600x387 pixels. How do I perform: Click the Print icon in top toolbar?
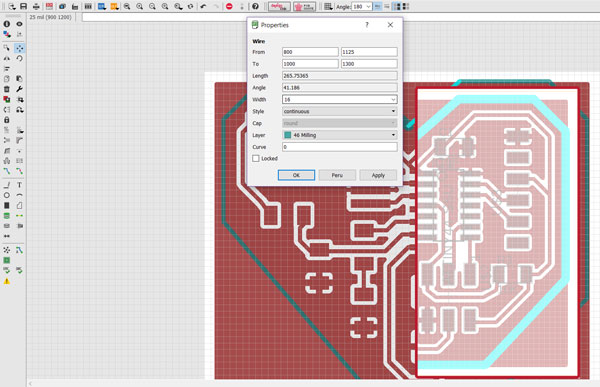point(36,6)
